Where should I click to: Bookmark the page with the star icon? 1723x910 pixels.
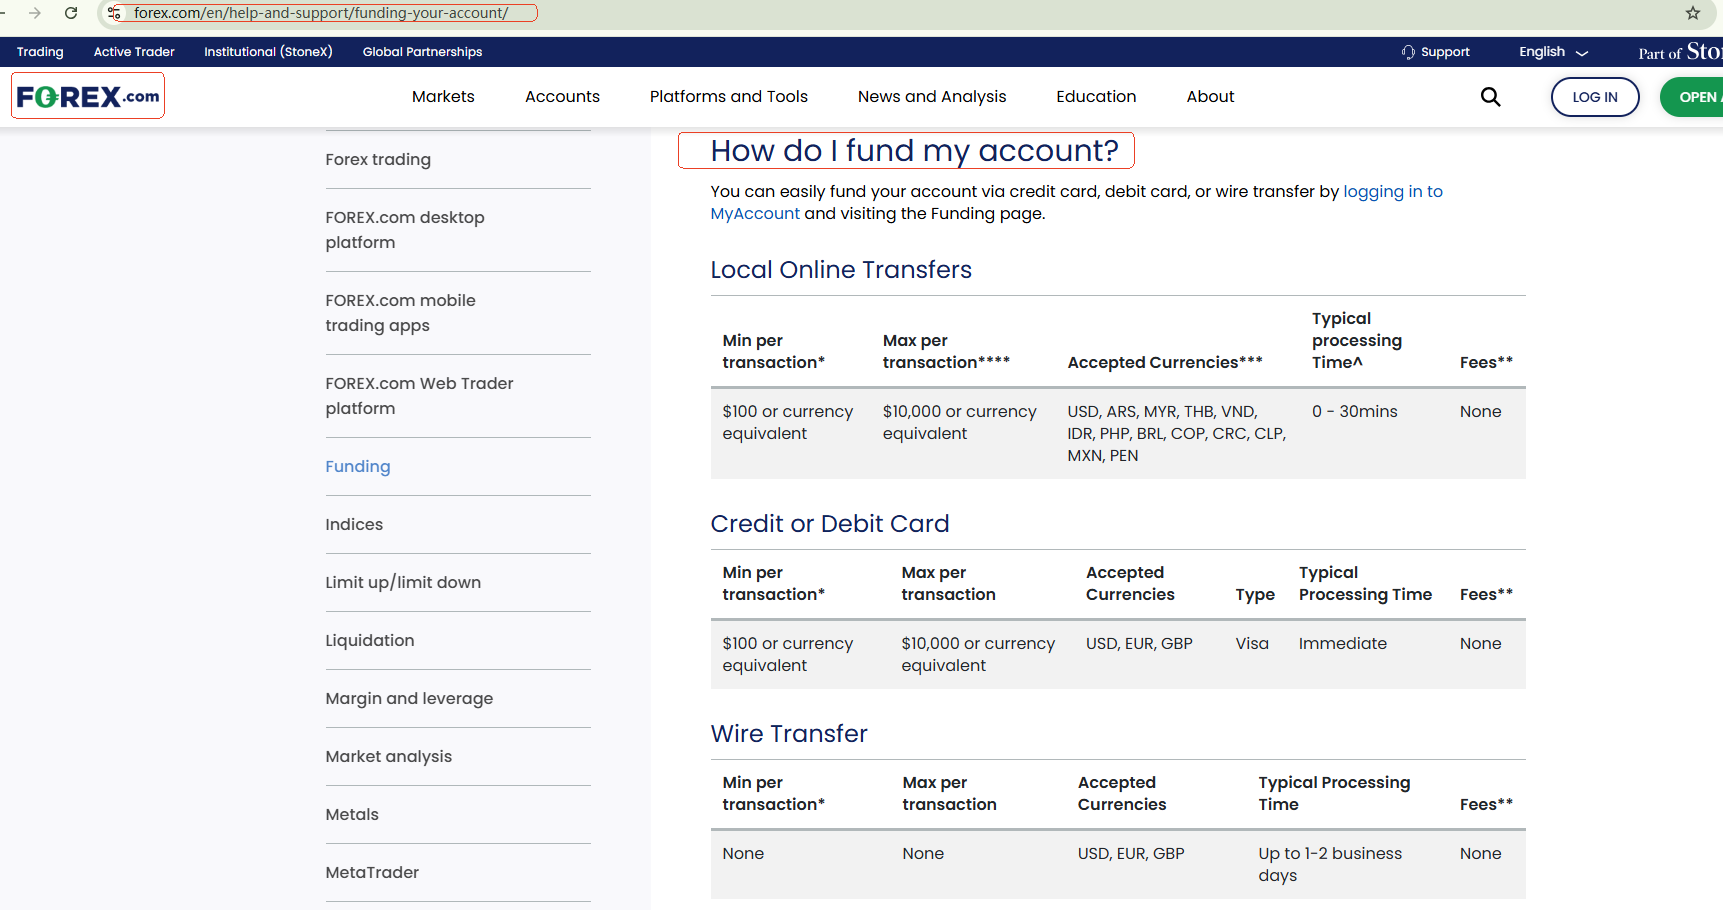tap(1692, 13)
